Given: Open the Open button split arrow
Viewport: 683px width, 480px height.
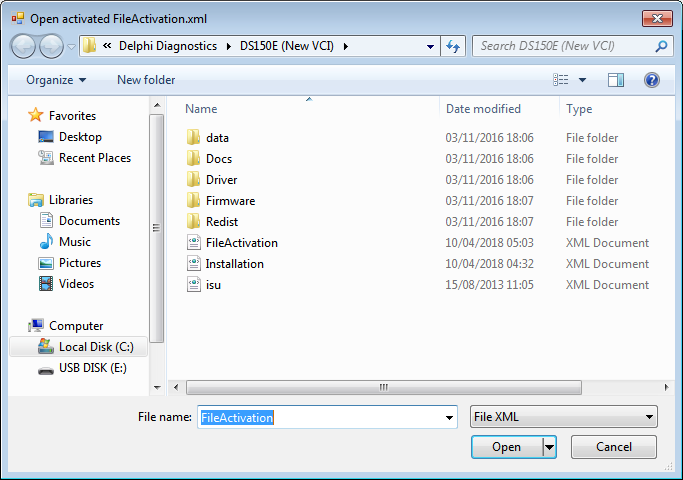Looking at the screenshot, I should pyautogui.click(x=549, y=447).
